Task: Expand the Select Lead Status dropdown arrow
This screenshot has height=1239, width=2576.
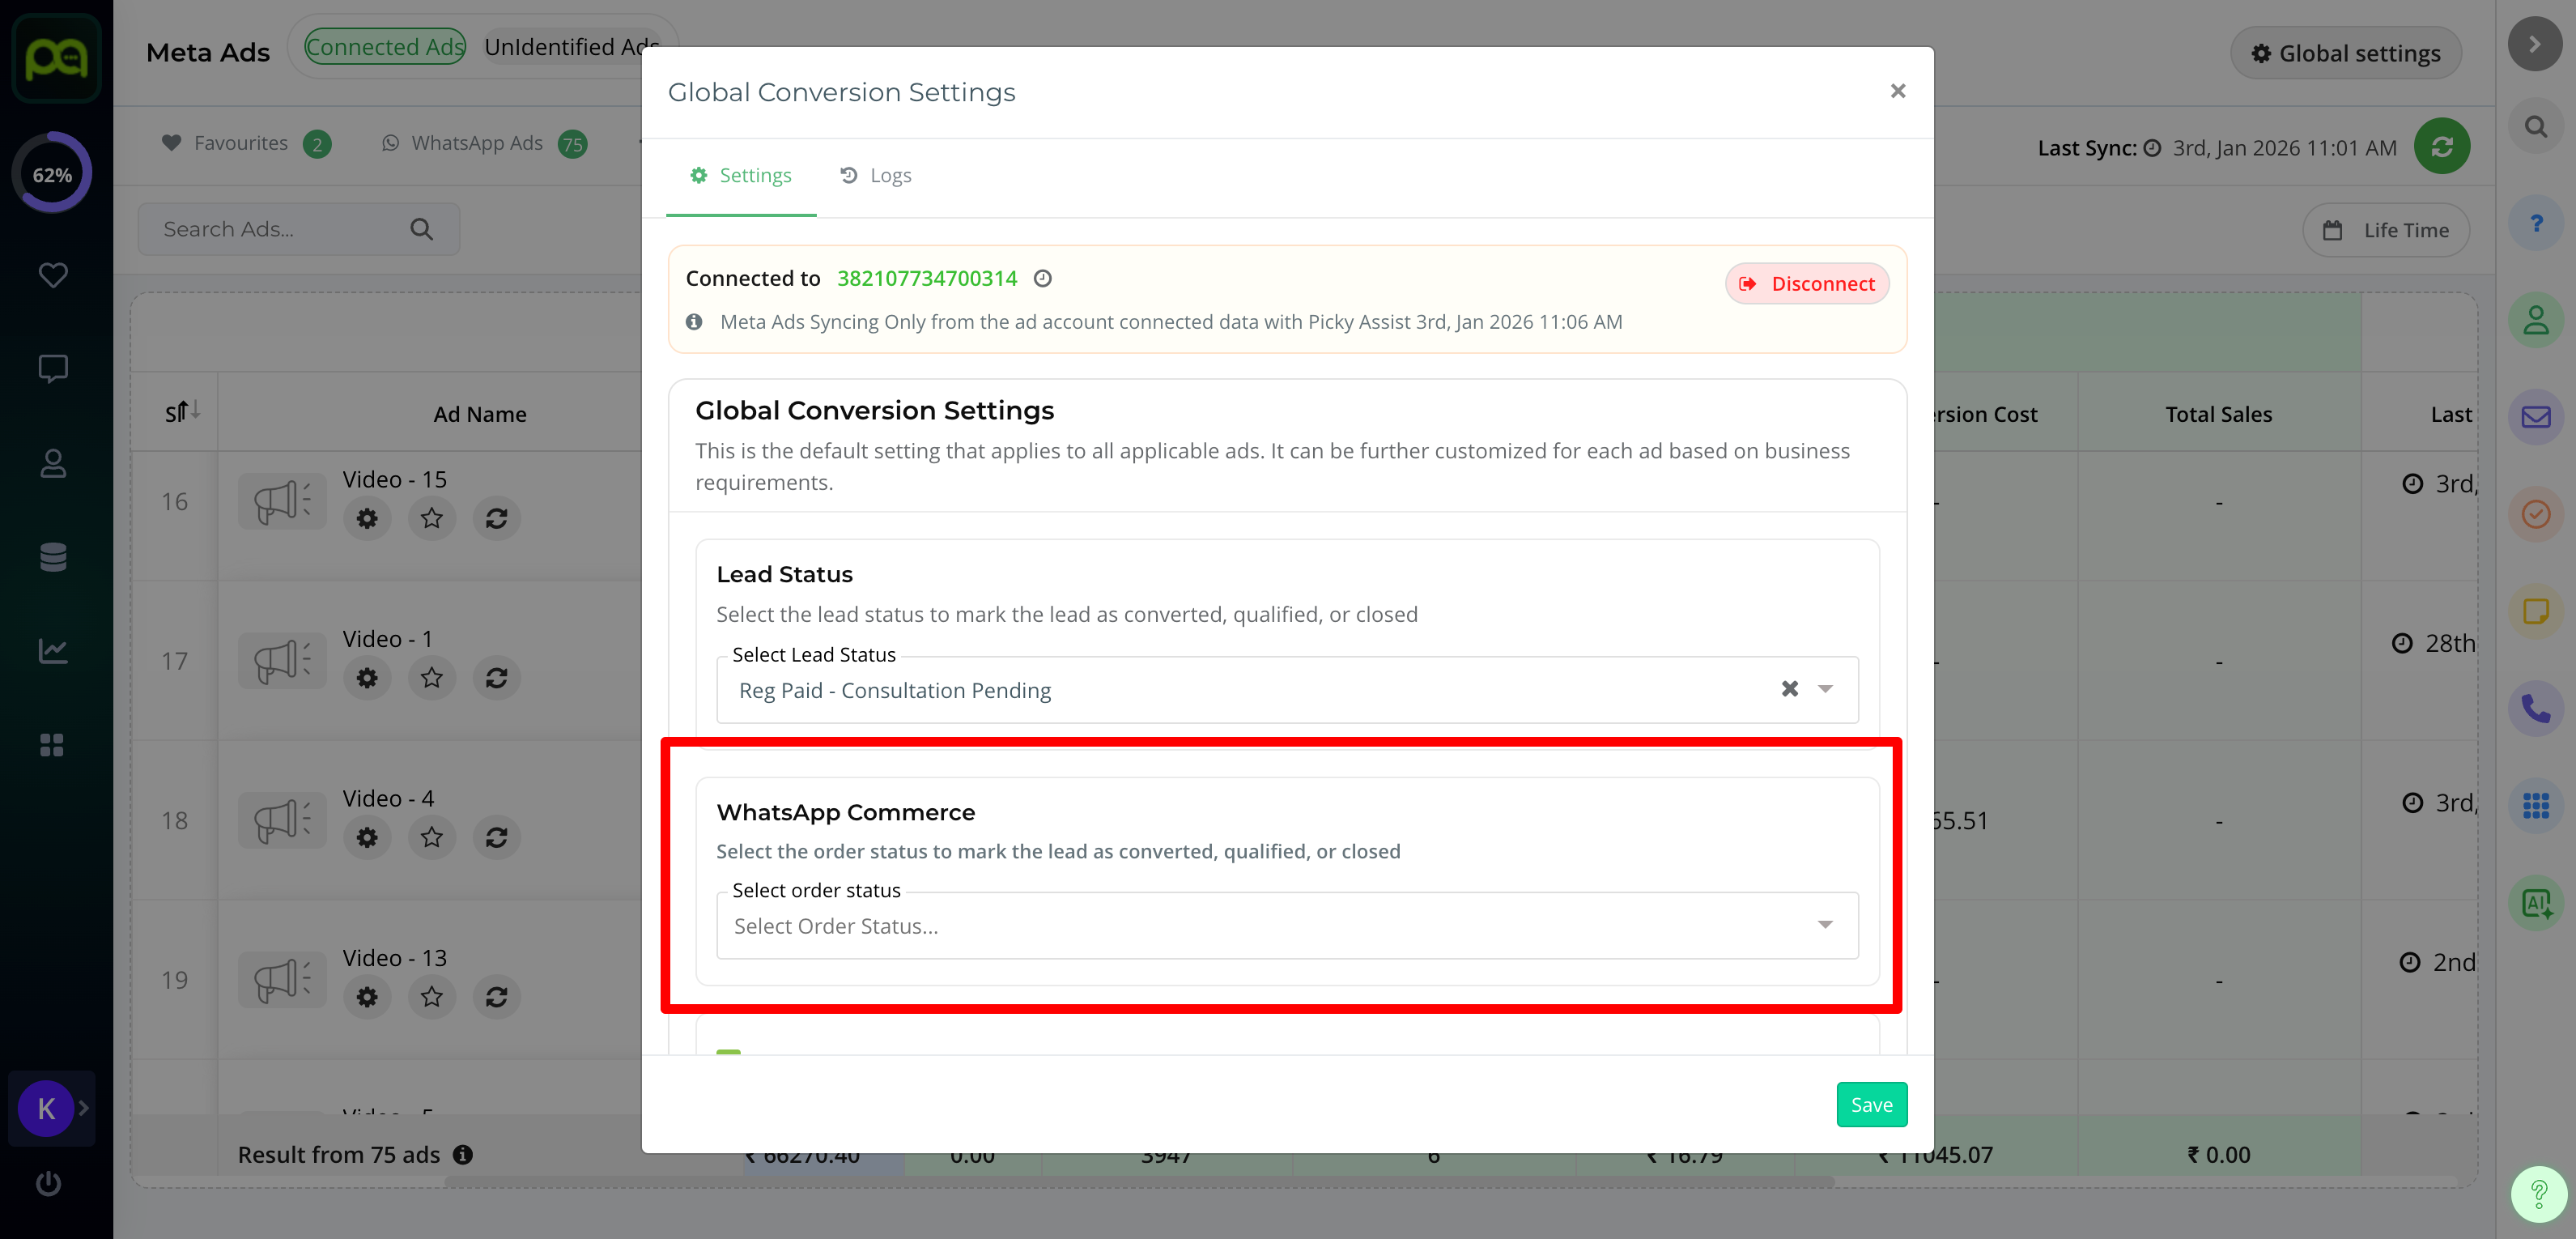Action: coord(1825,689)
